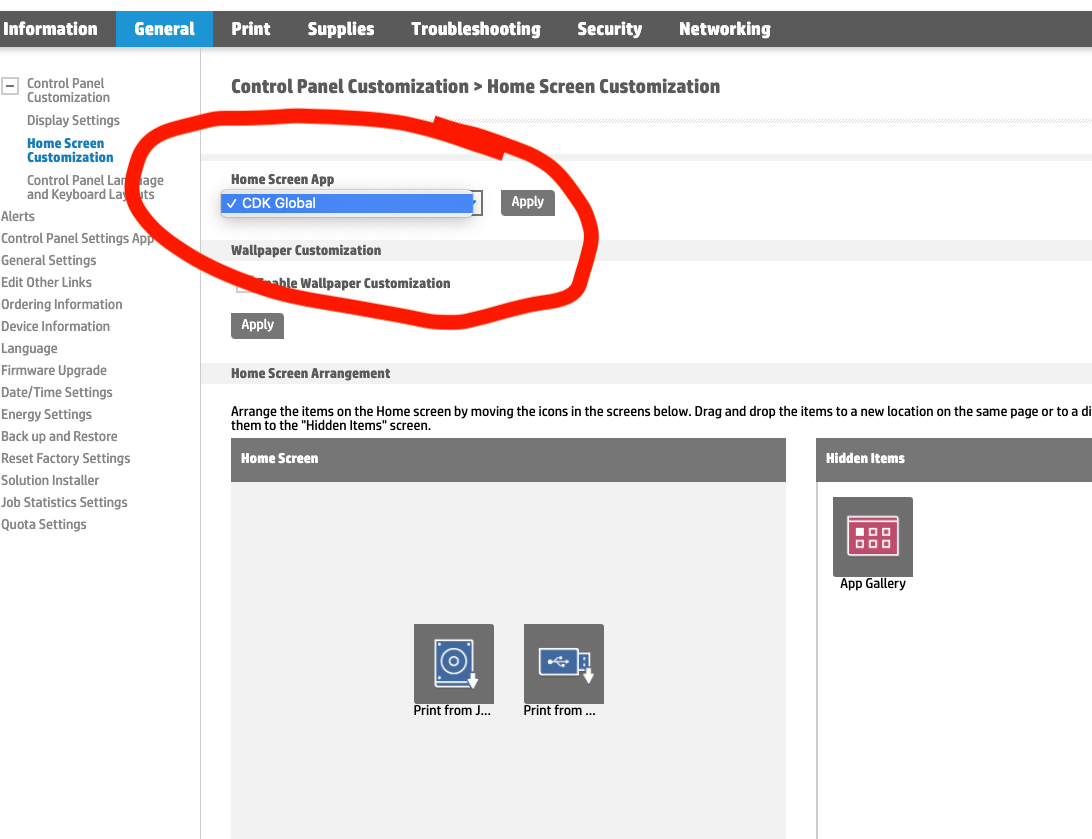Collapse the Control Panel Customization section
Screen dimensions: 1092x839
pos(9,84)
